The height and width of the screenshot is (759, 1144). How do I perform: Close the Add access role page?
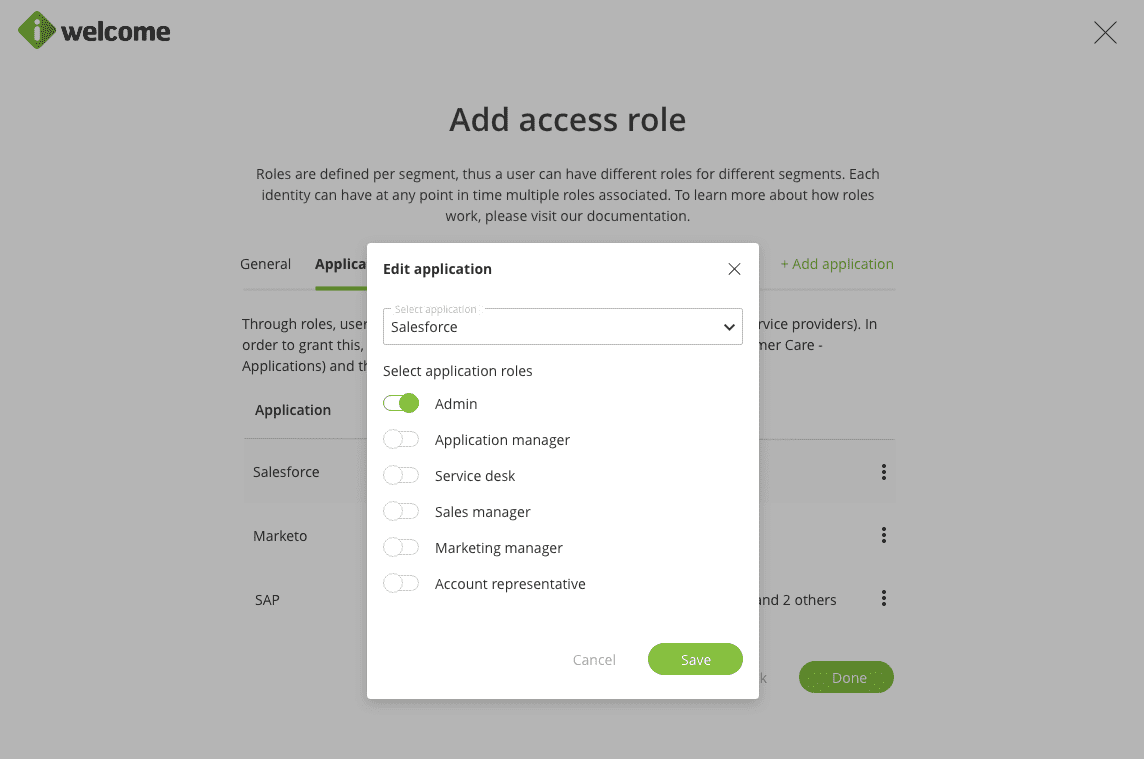[1105, 33]
